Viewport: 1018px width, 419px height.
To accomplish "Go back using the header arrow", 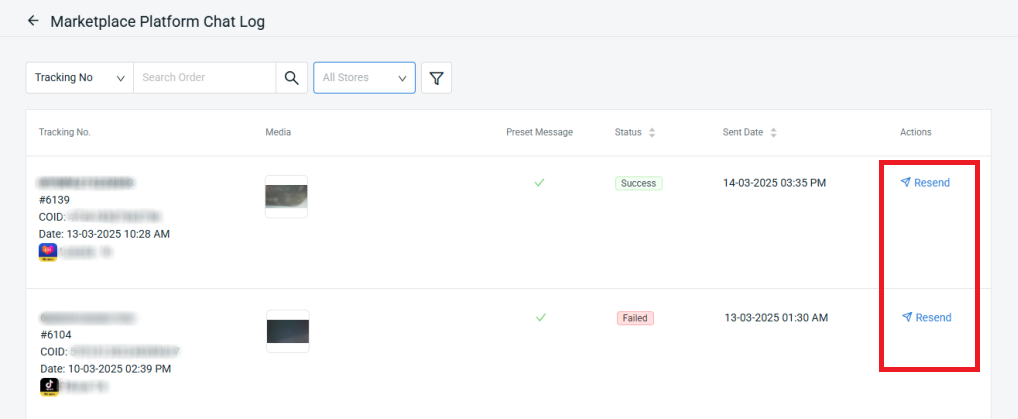I will (33, 21).
